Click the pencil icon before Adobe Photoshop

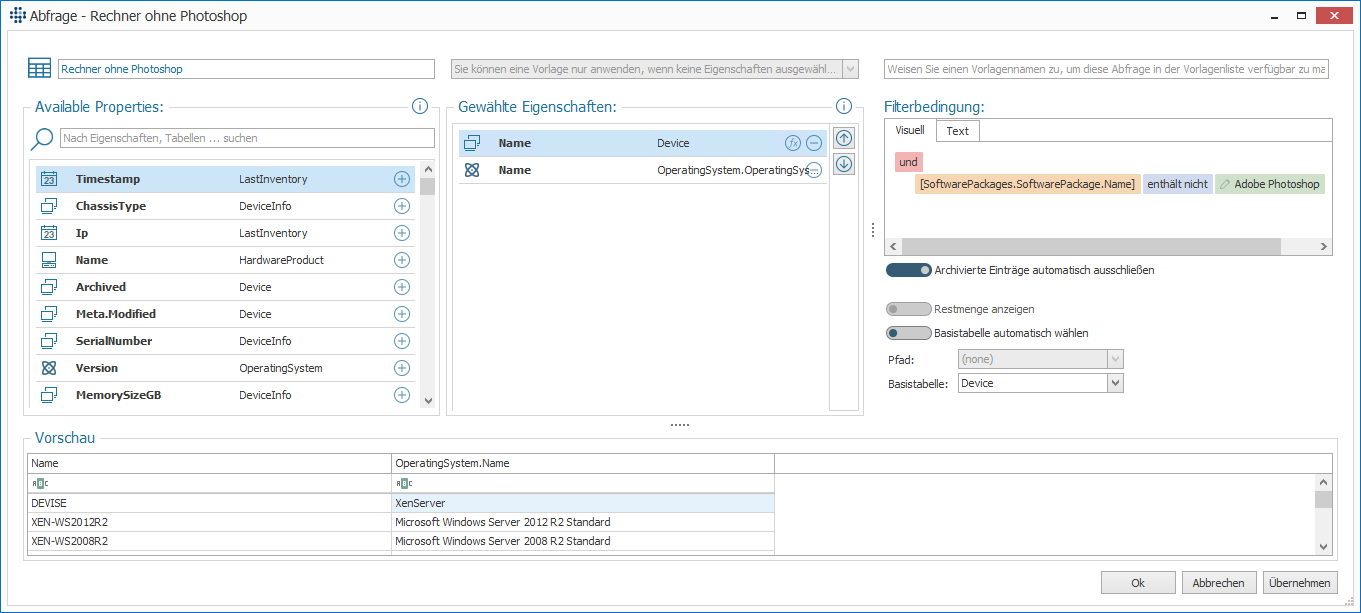1225,184
